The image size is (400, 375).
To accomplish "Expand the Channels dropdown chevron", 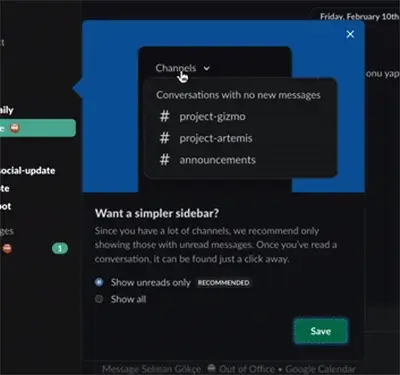I will click(x=207, y=68).
